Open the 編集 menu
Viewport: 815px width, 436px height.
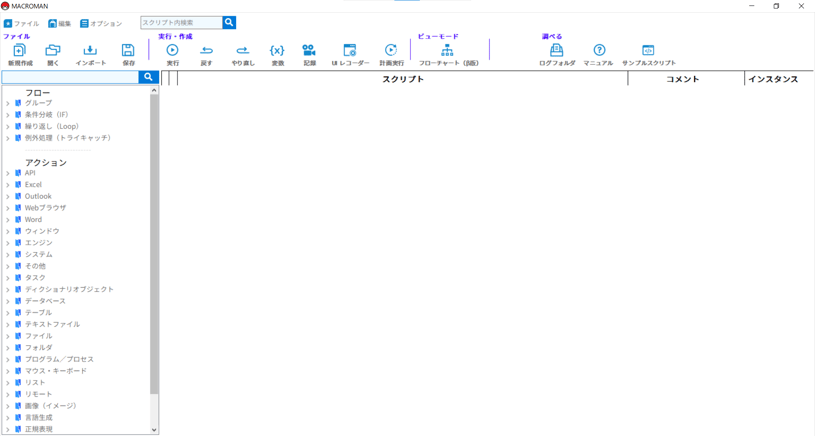[60, 23]
